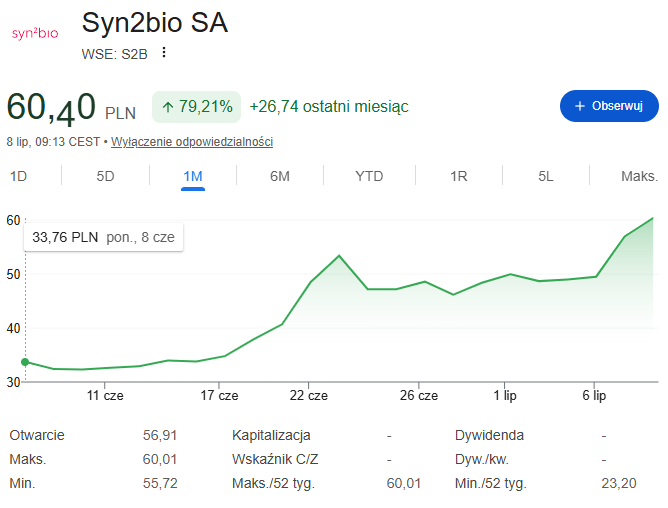
Task: Click the Min. value 55,72
Action: [x=160, y=483]
